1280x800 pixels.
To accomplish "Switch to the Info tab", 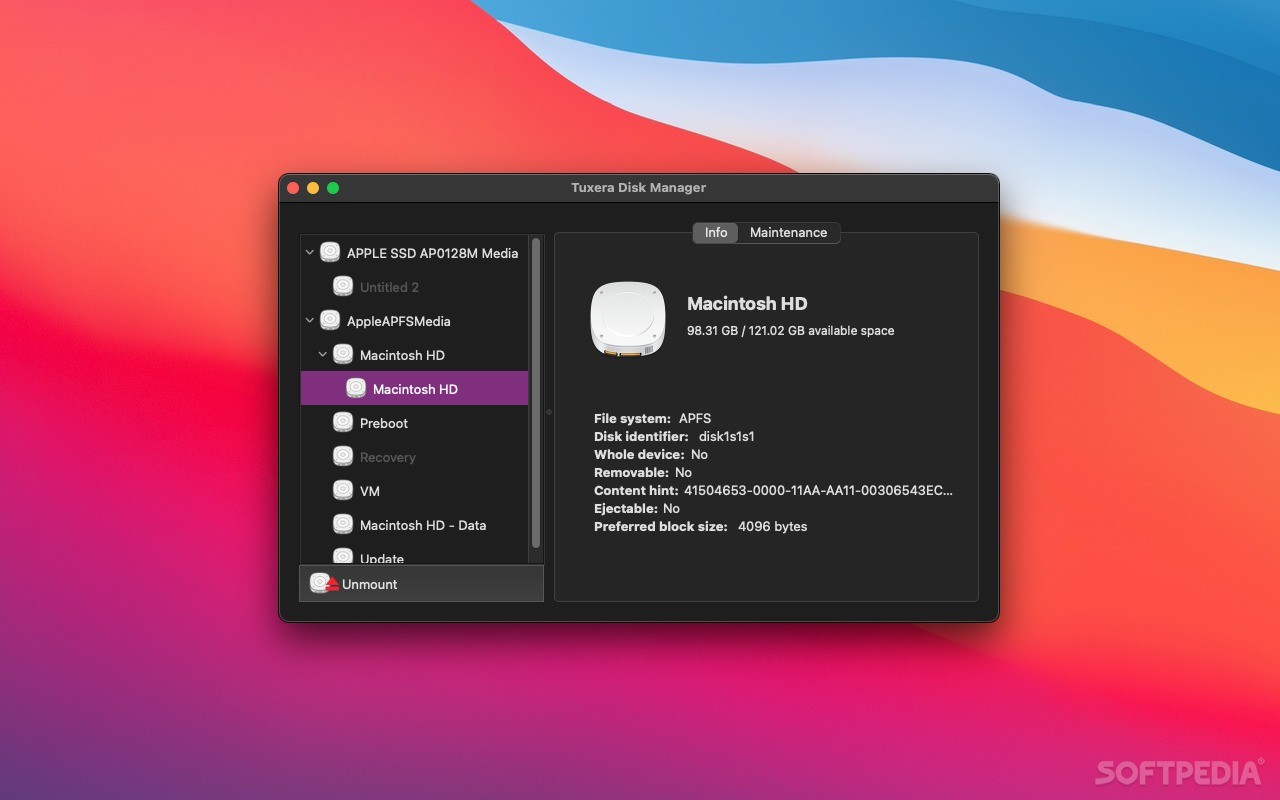I will pos(716,232).
